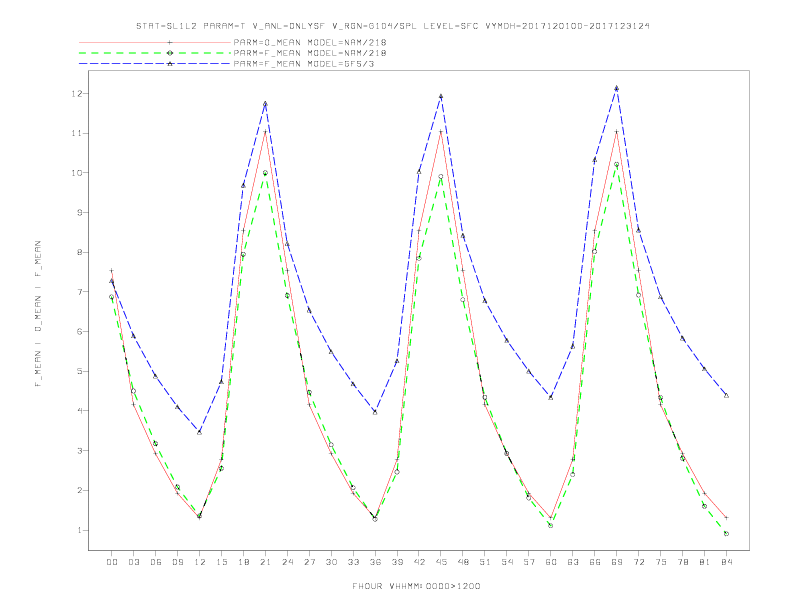Click y-axis tick label 5
This screenshot has width=792, height=612.
[x=80, y=371]
